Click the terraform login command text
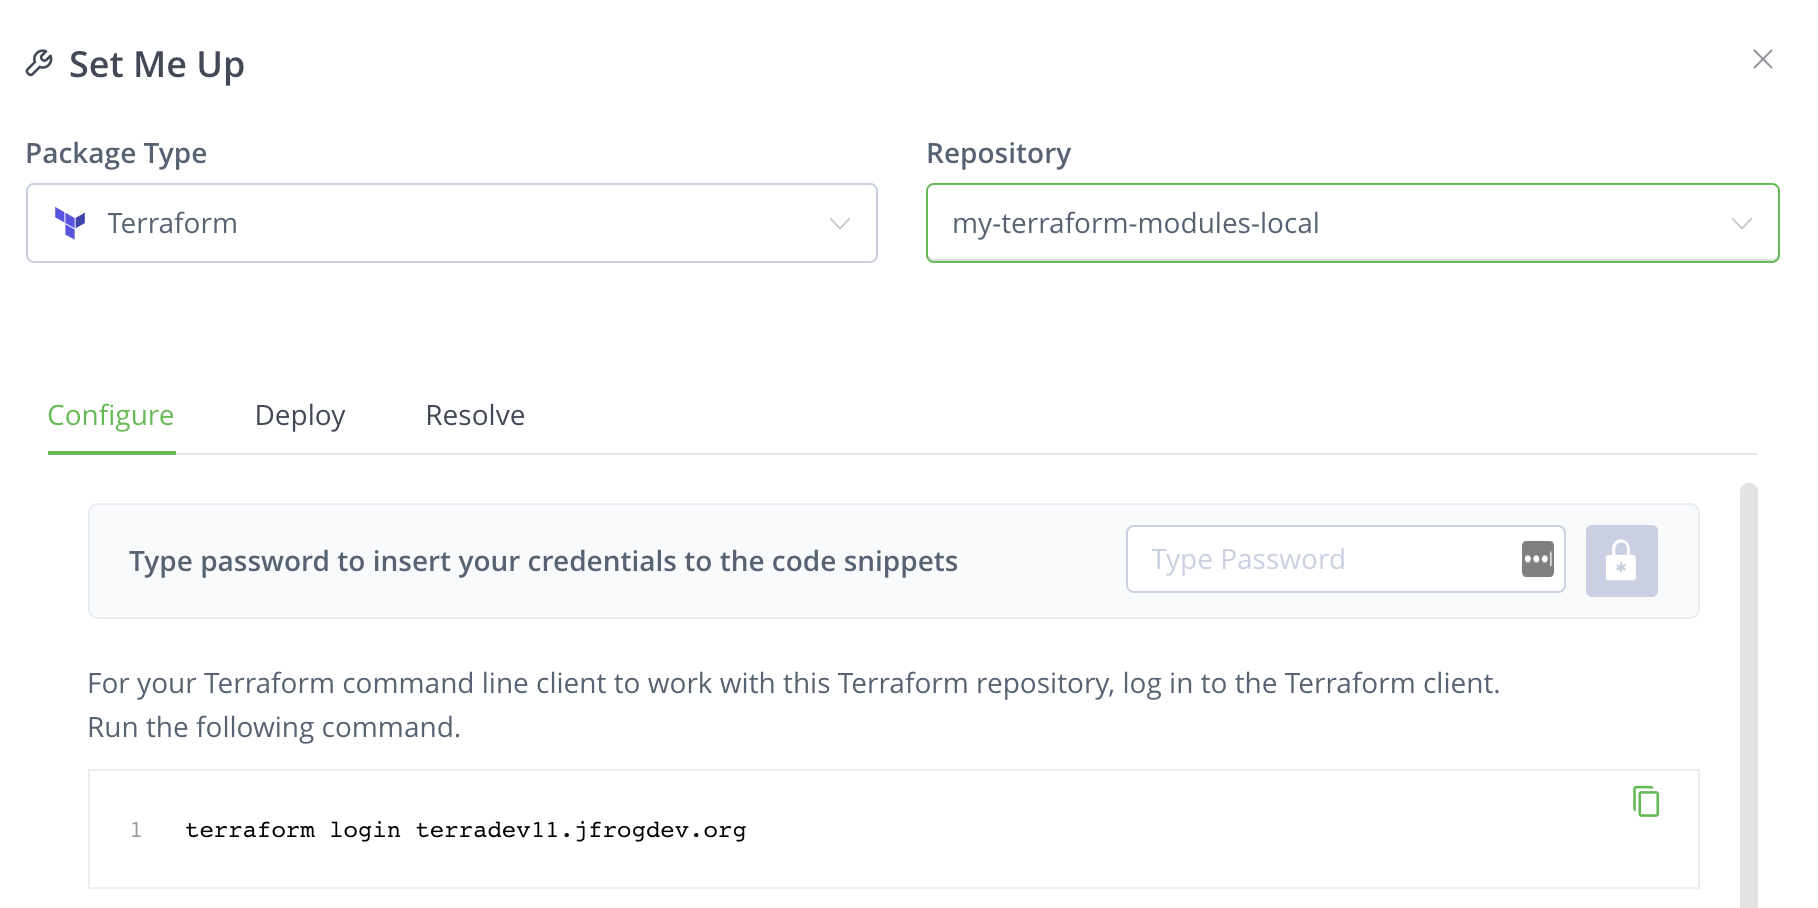 point(465,830)
